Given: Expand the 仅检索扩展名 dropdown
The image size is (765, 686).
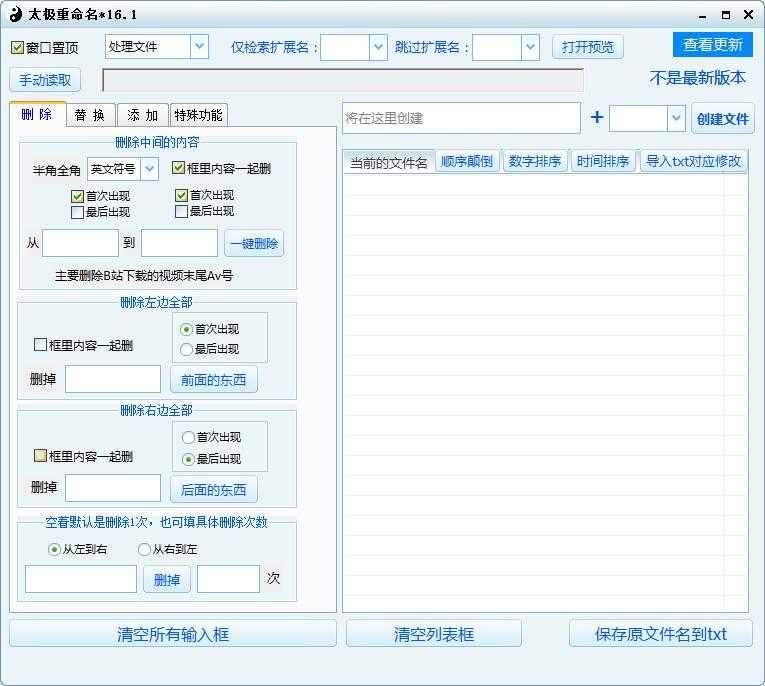Looking at the screenshot, I should pyautogui.click(x=378, y=47).
